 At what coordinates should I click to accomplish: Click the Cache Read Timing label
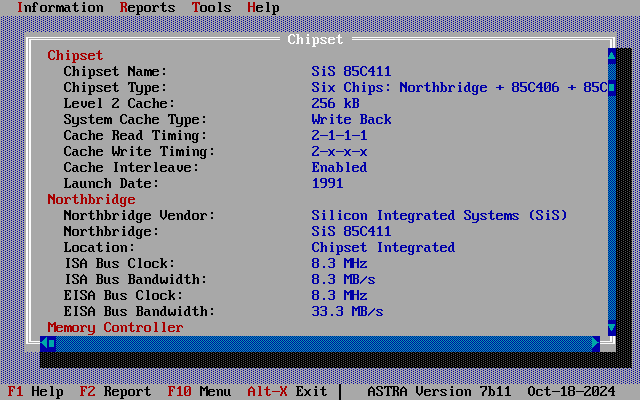pos(136,136)
